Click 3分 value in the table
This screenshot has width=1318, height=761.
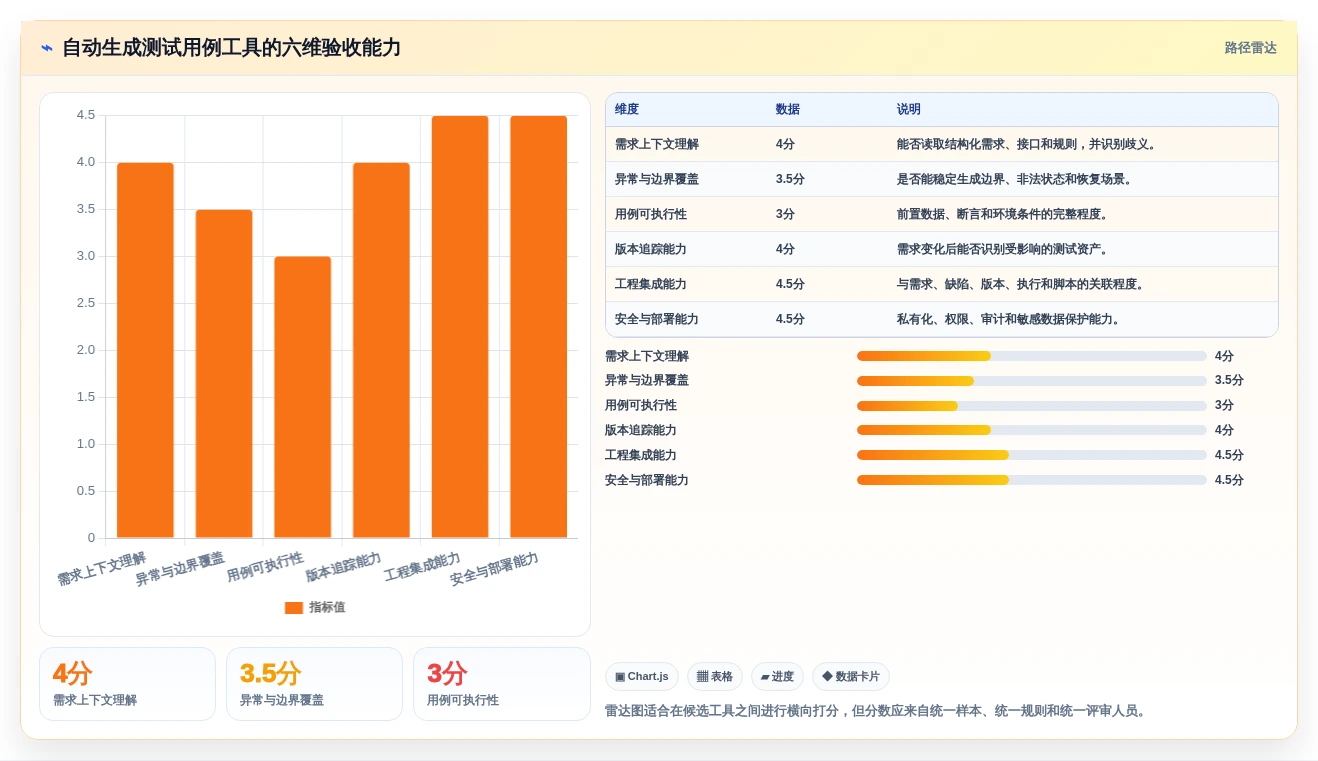pyautogui.click(x=786, y=214)
